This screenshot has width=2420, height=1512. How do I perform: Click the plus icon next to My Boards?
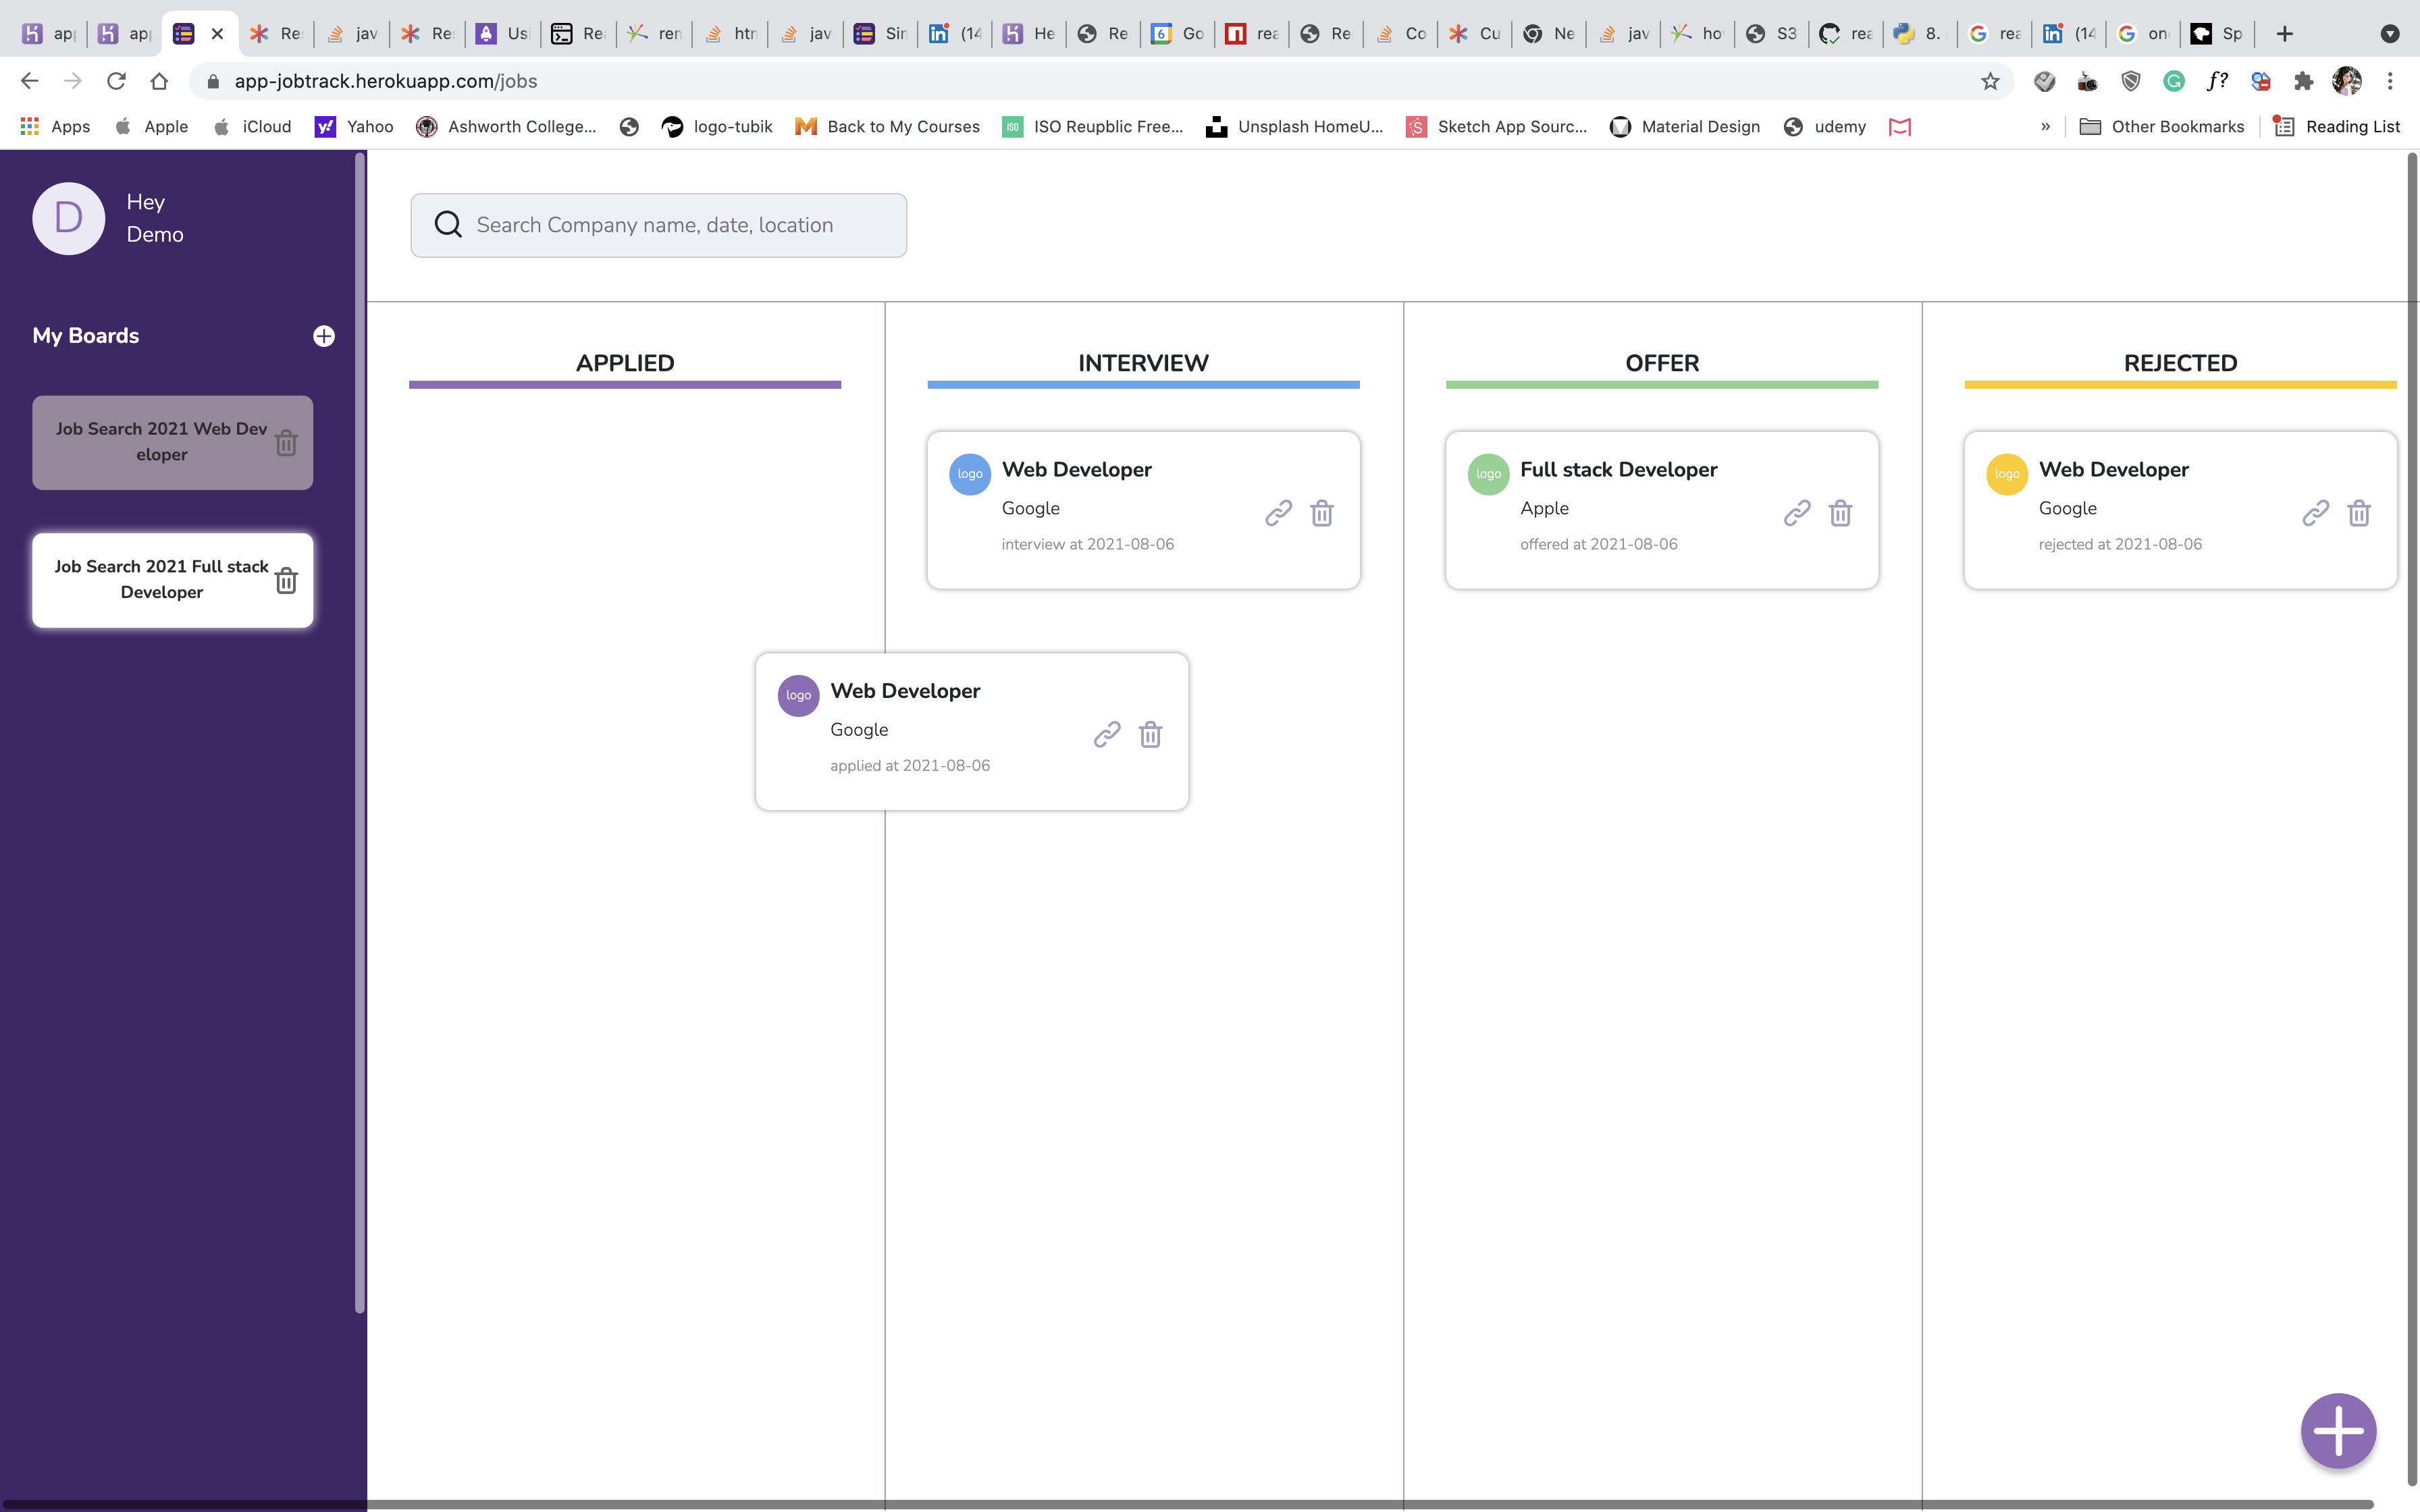click(x=324, y=336)
